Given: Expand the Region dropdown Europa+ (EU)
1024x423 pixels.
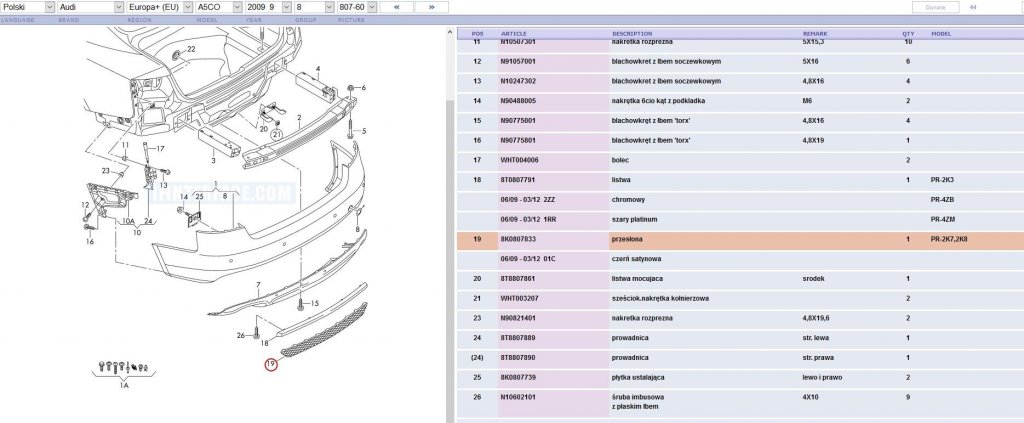Looking at the screenshot, I should (x=159, y=7).
